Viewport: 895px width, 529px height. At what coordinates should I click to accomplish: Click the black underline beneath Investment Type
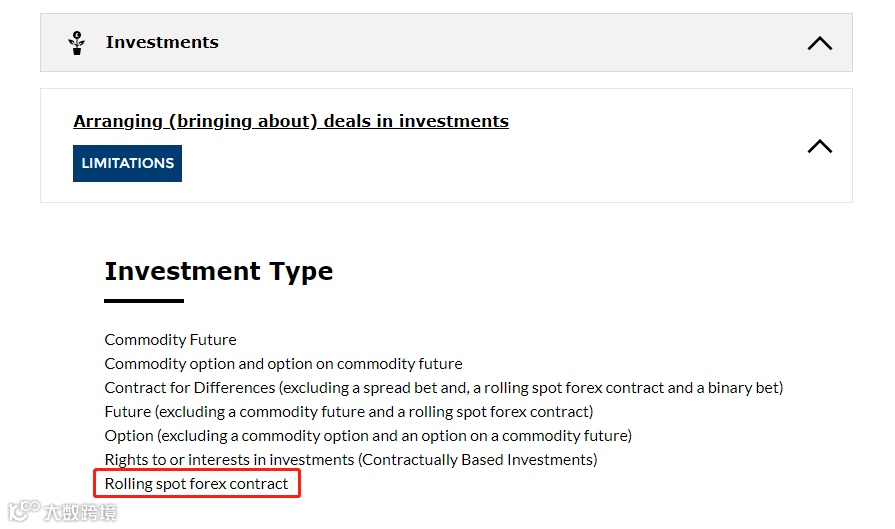144,300
